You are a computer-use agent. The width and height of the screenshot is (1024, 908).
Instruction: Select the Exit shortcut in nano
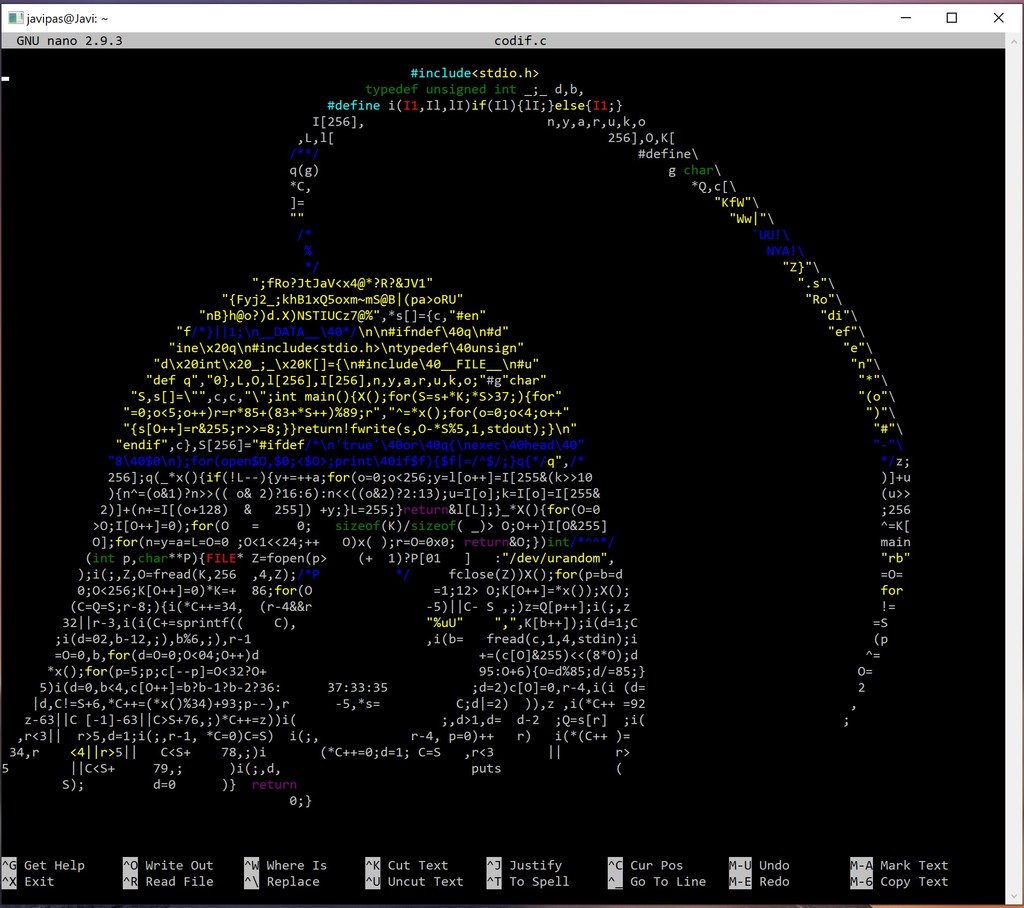pyautogui.click(x=39, y=882)
